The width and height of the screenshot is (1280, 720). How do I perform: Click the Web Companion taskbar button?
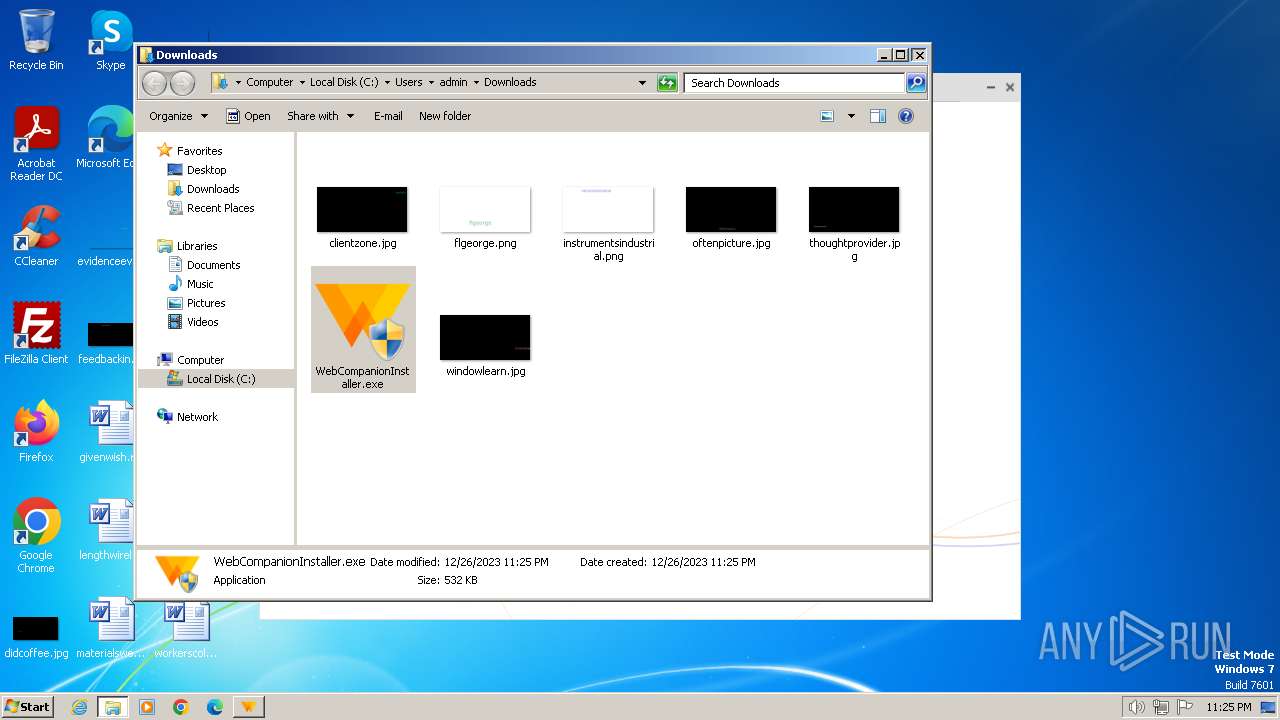[x=248, y=707]
